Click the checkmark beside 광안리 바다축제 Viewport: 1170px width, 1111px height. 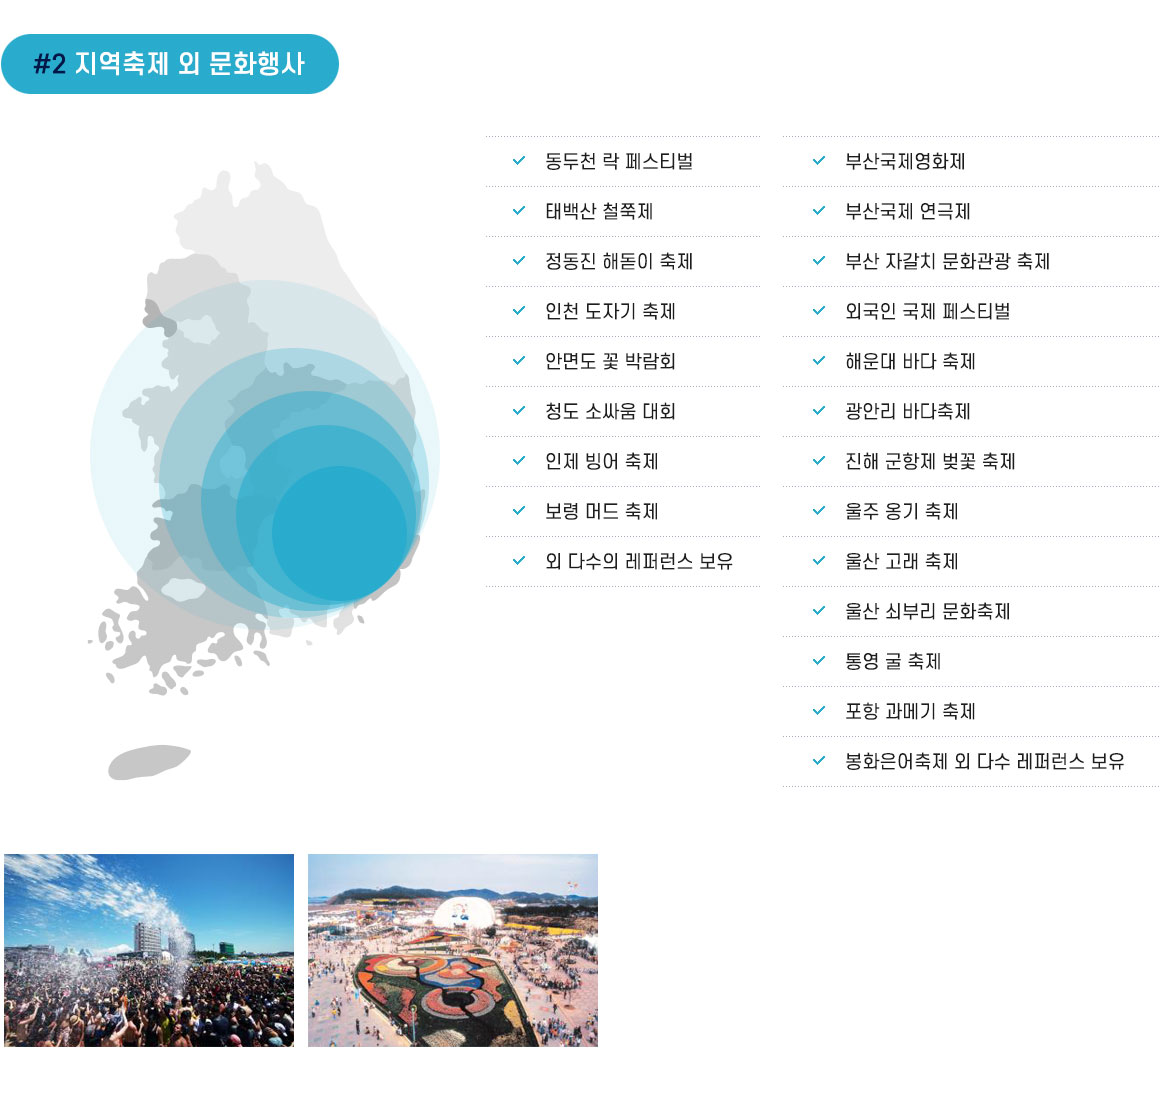[x=819, y=410]
